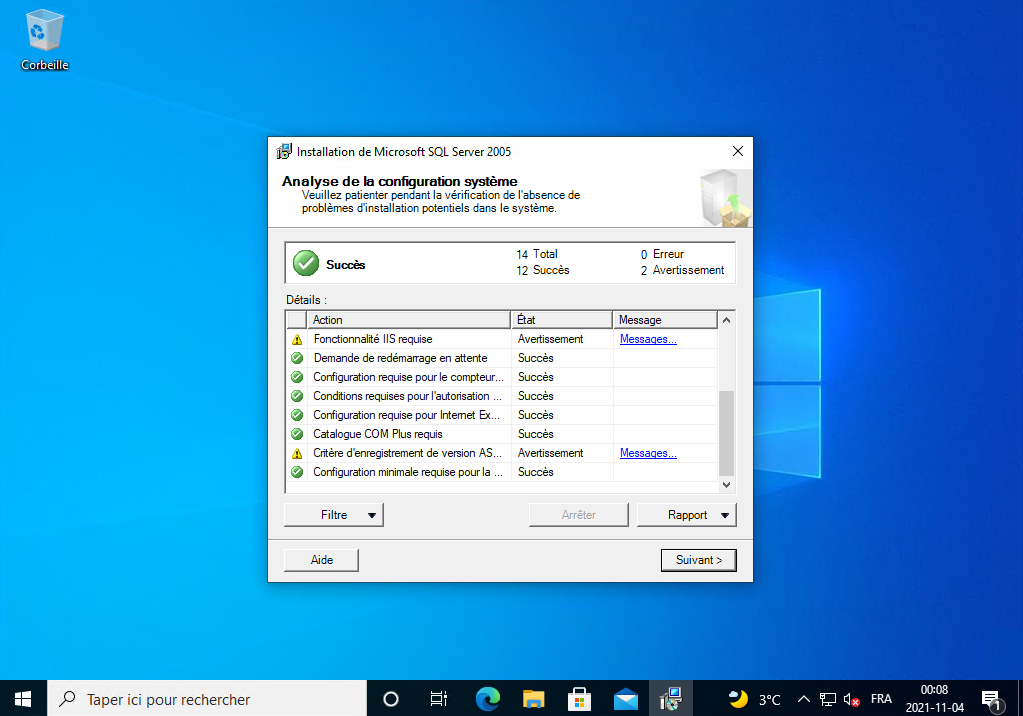Open the Rapport dropdown menu

(687, 515)
